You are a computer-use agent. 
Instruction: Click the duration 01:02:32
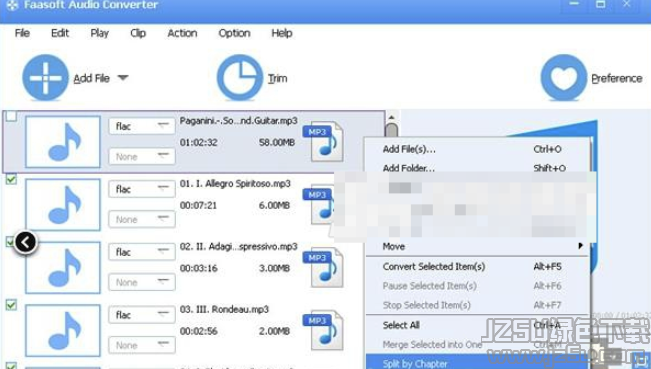pos(198,142)
